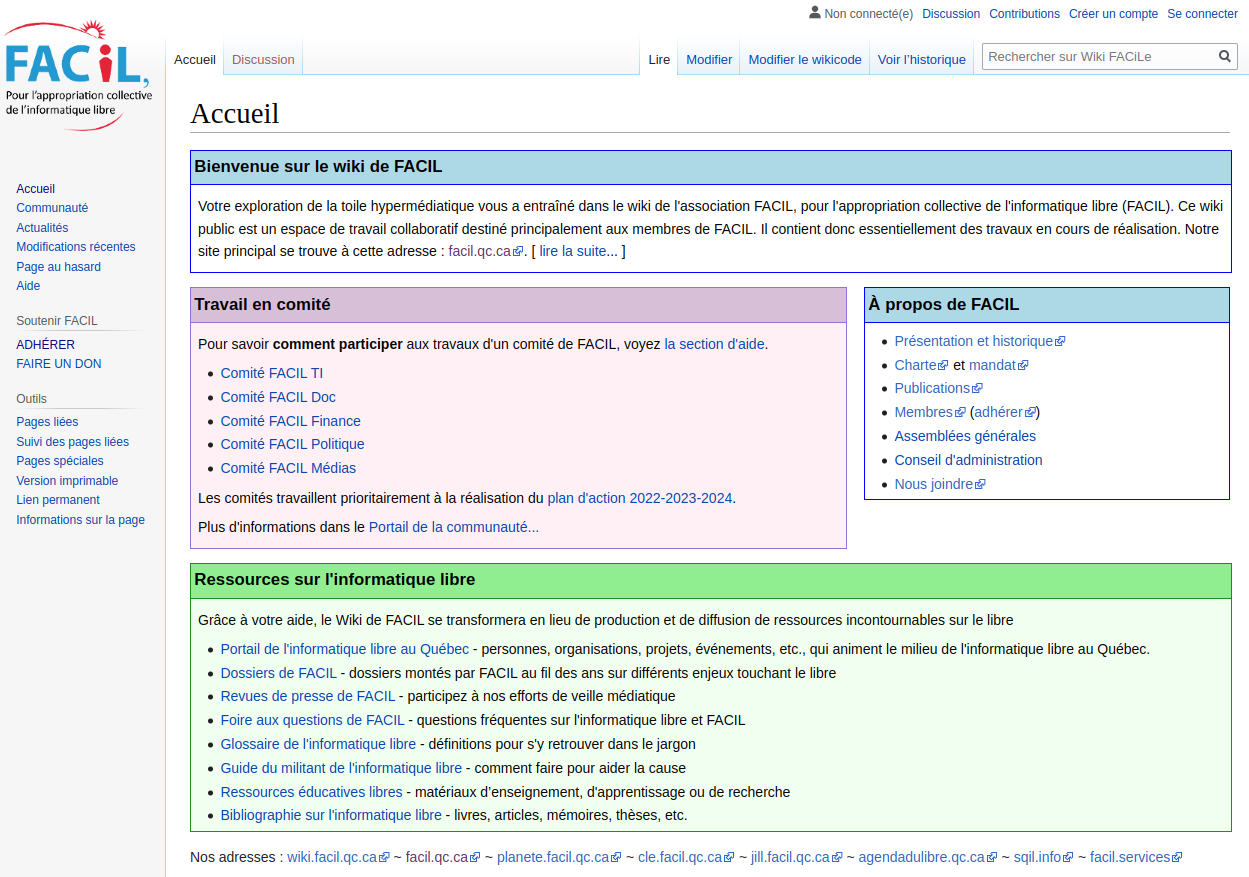Open Portail de l'informatique libre au Québec
The width and height of the screenshot is (1249, 877).
click(x=345, y=649)
